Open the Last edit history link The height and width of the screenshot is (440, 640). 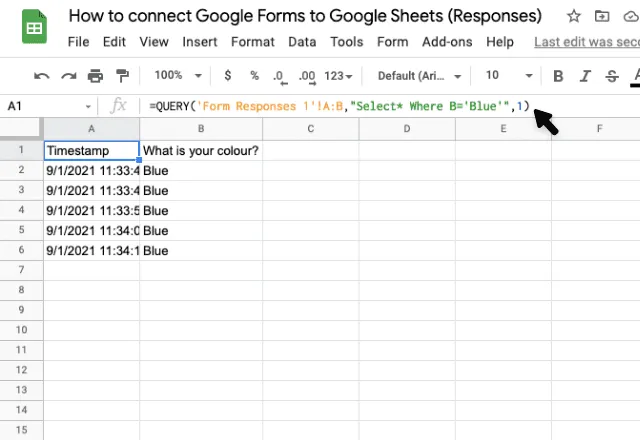(x=587, y=42)
